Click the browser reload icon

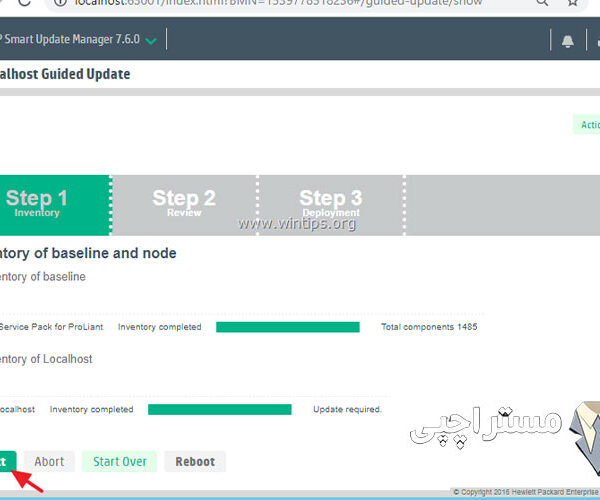24,2
